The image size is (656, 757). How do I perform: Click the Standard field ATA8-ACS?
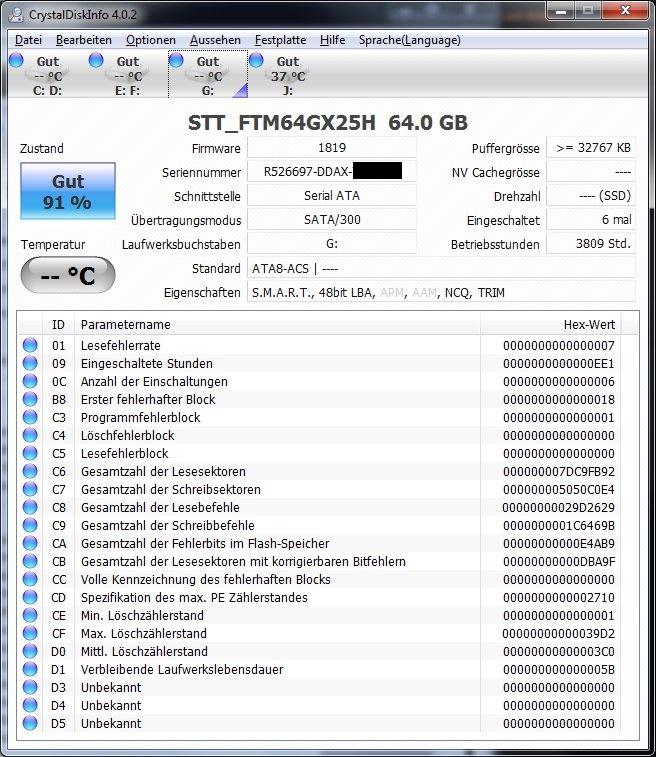point(441,268)
